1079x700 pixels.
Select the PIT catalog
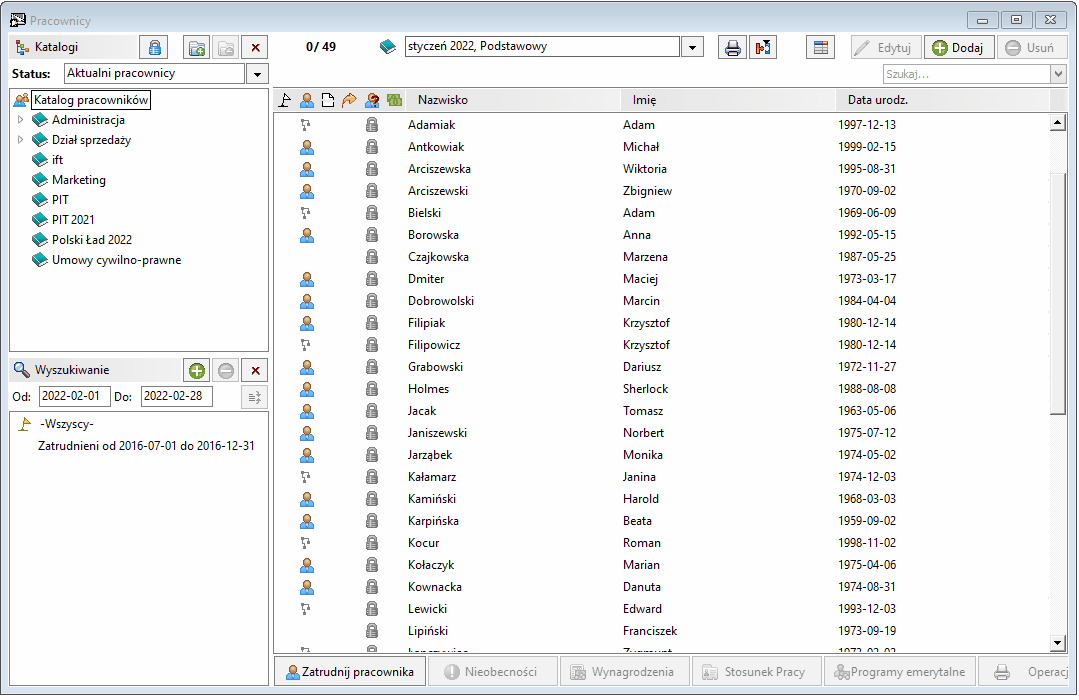tap(60, 200)
